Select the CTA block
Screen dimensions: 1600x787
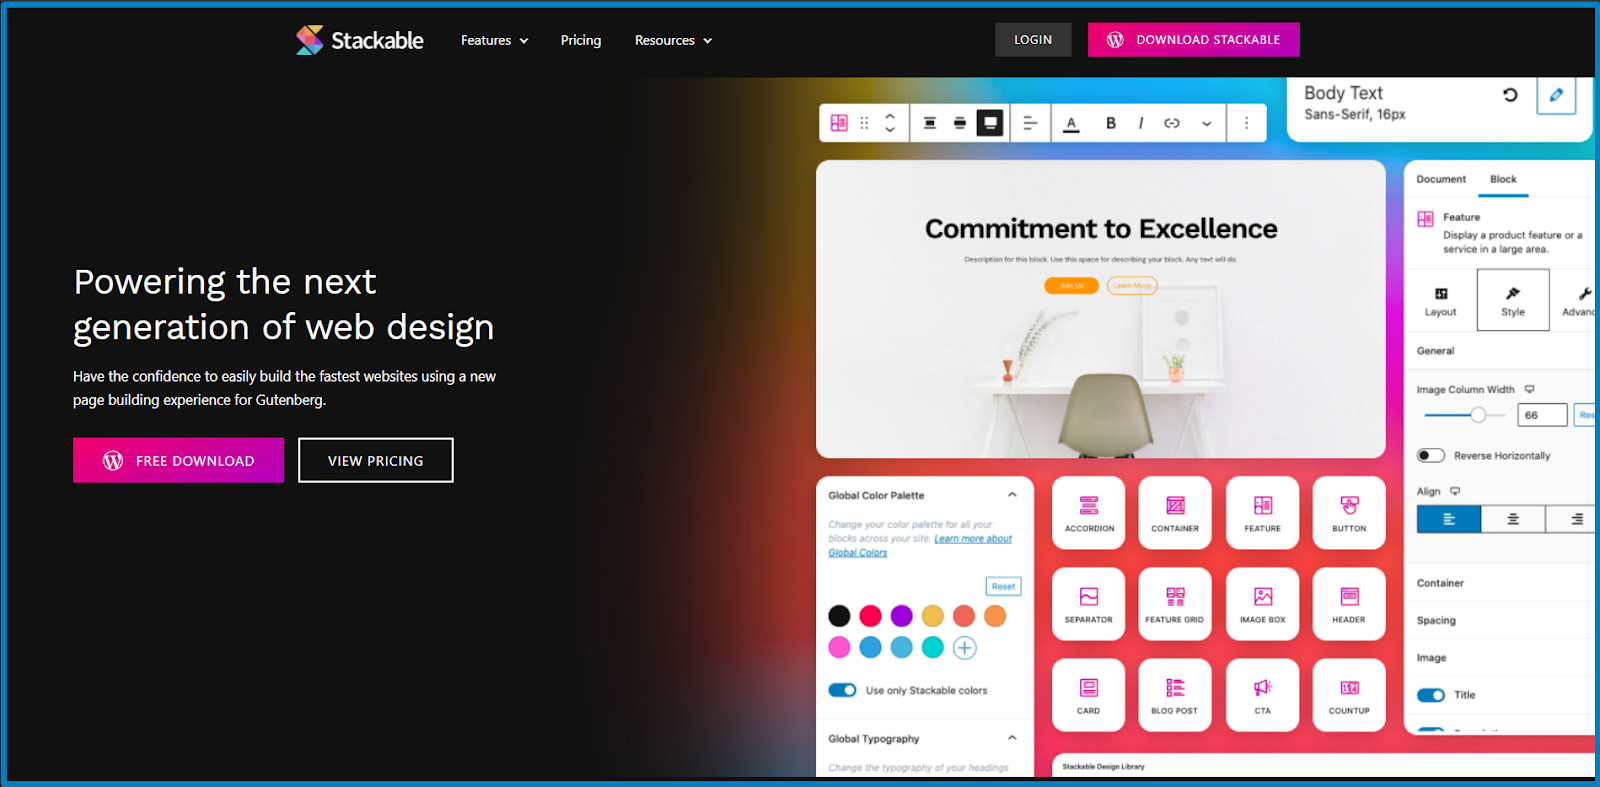[x=1262, y=695]
